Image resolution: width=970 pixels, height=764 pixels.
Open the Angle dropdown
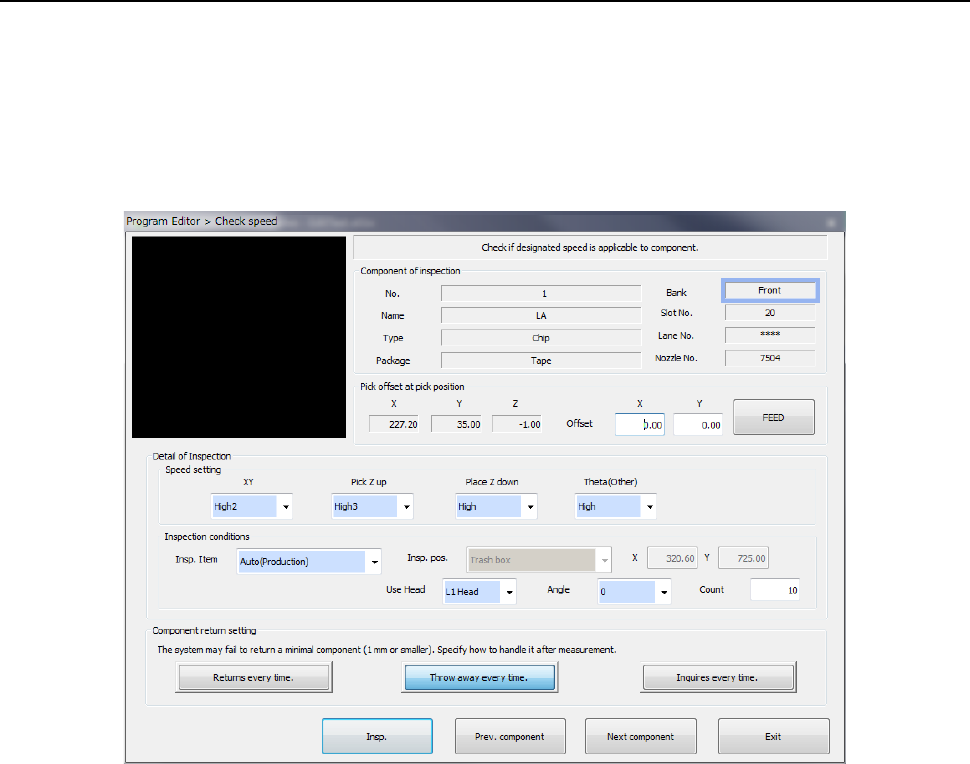pos(634,591)
